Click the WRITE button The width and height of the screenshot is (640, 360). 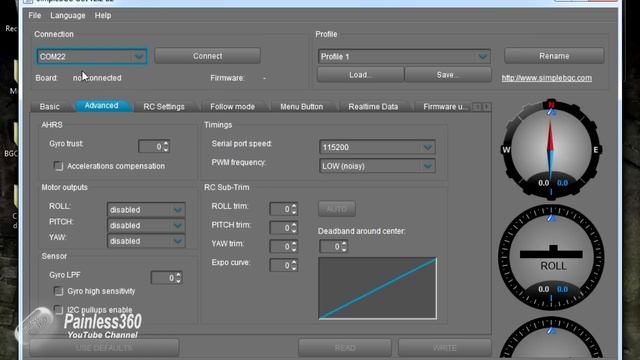pyautogui.click(x=444, y=348)
